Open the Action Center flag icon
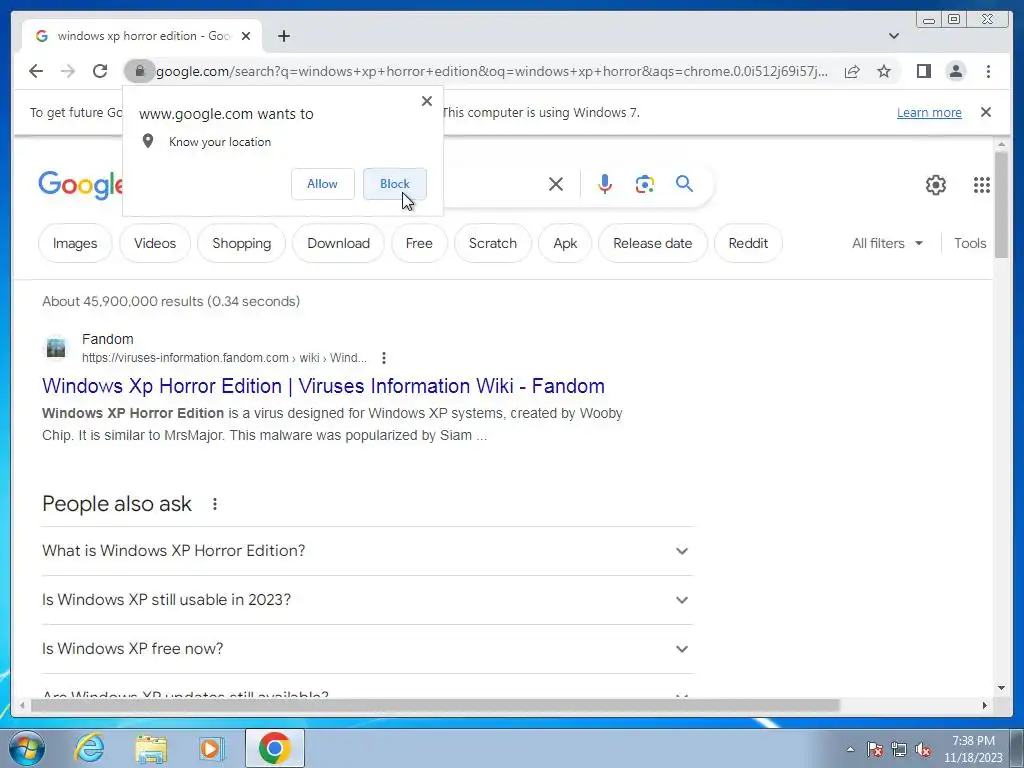 874,749
